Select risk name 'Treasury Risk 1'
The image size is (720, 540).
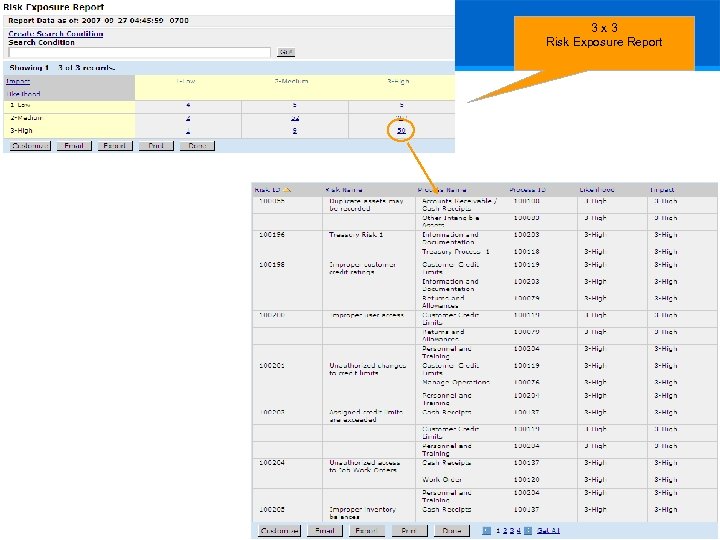point(356,235)
